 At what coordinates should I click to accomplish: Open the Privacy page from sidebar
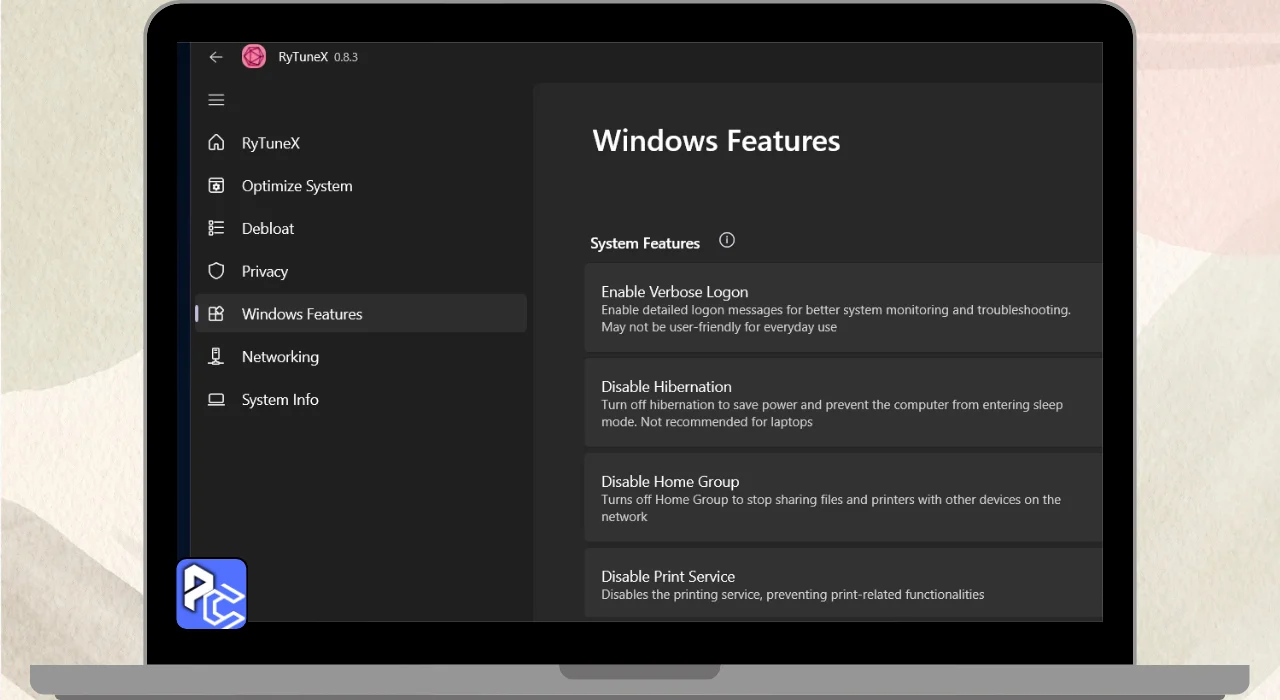click(265, 271)
